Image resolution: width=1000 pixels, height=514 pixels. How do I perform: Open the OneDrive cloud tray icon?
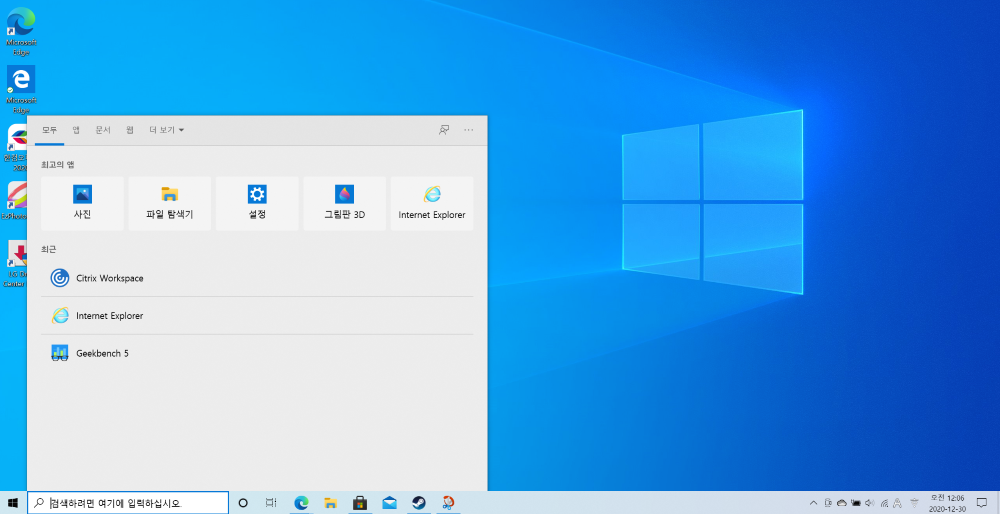coord(841,503)
